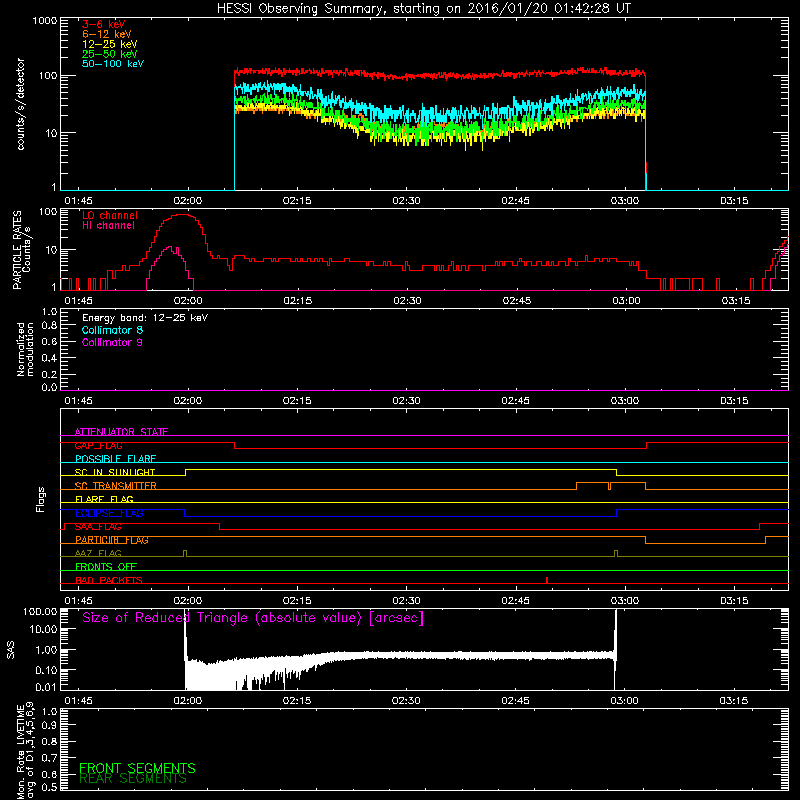Select the red 3-6 keV legend label
Image resolution: width=800 pixels, height=800 pixels.
tap(104, 24)
